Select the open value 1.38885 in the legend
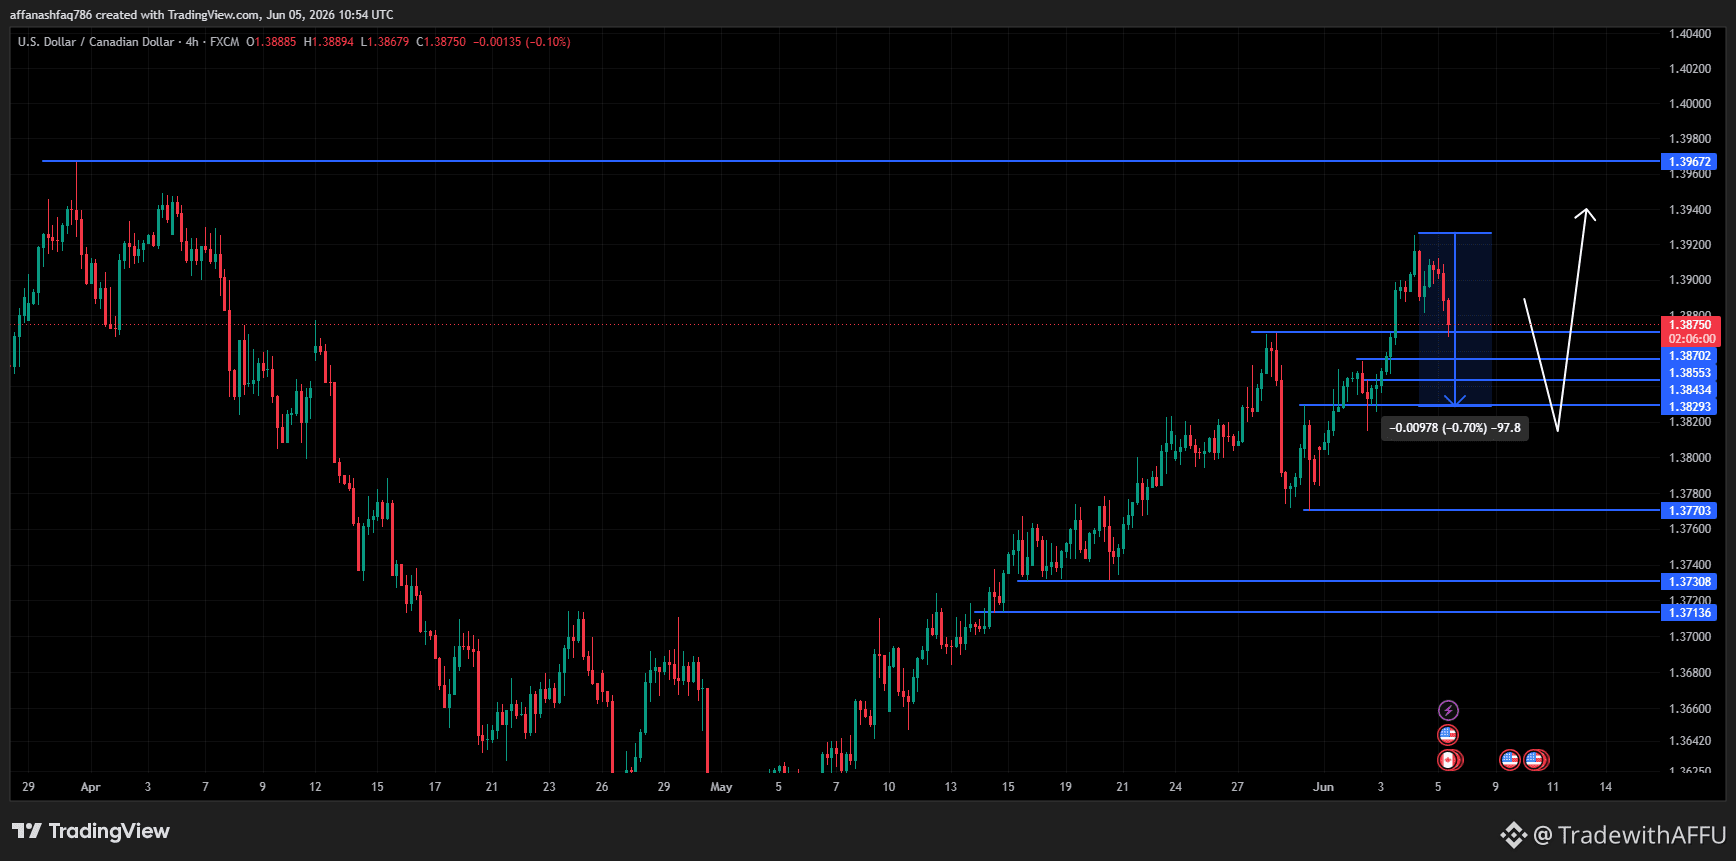 click(275, 42)
